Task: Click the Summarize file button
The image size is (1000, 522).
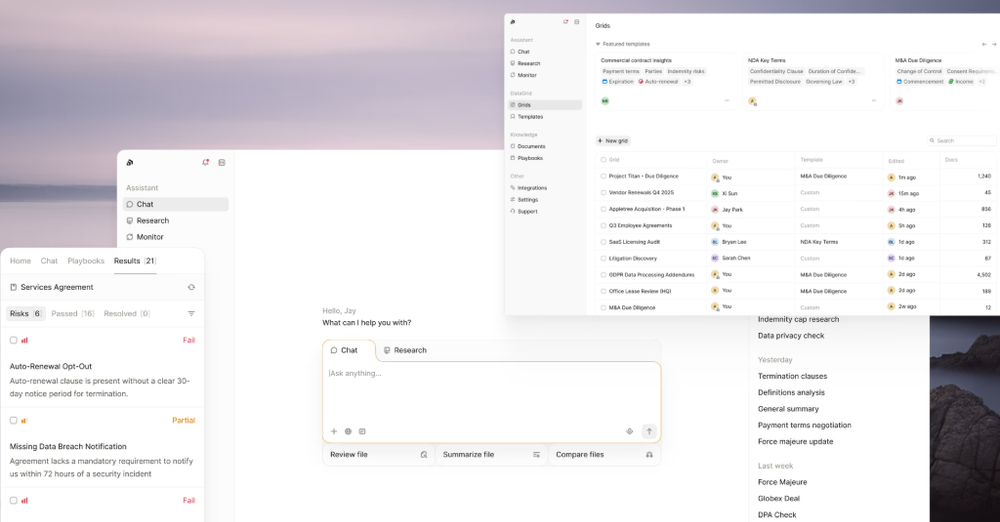Action: pyautogui.click(x=492, y=454)
